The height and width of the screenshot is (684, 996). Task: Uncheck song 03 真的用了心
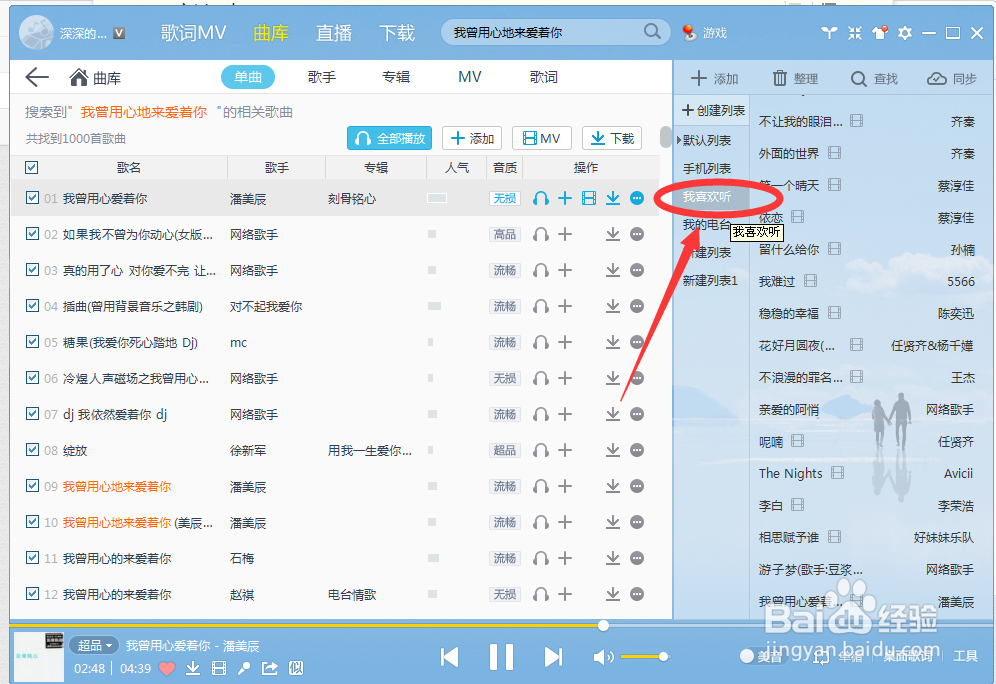click(x=32, y=269)
